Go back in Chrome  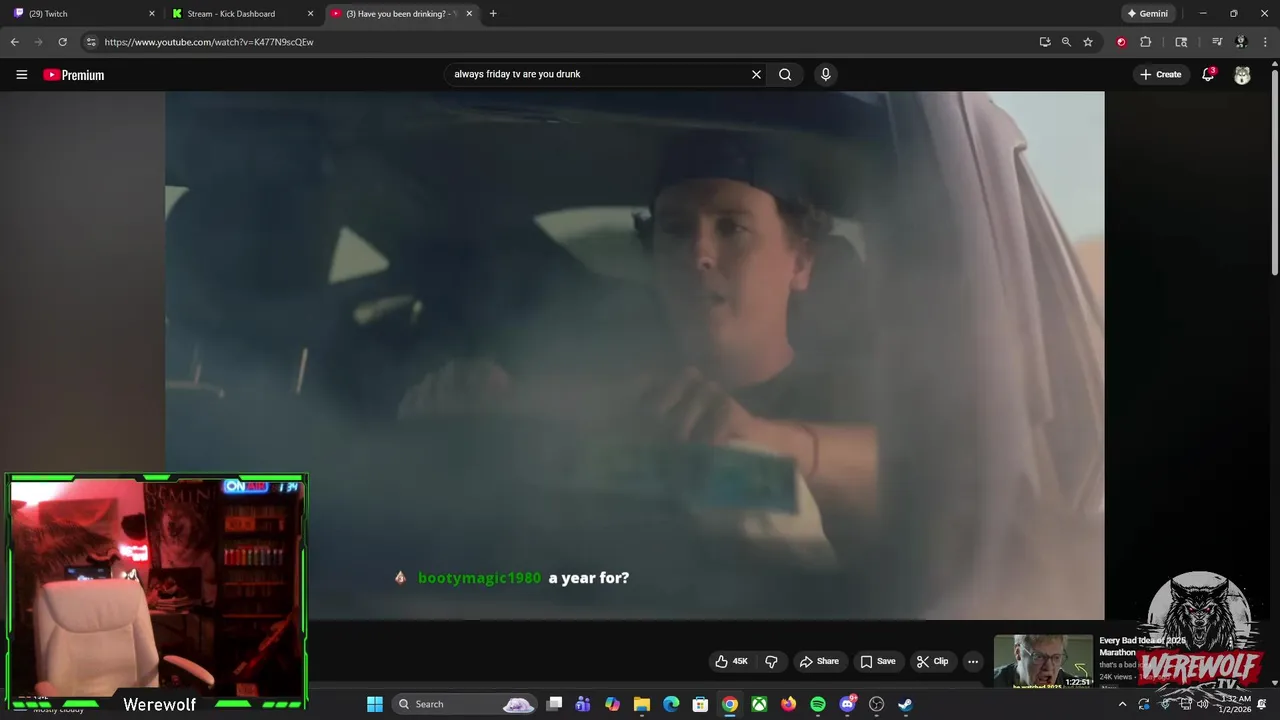(14, 42)
